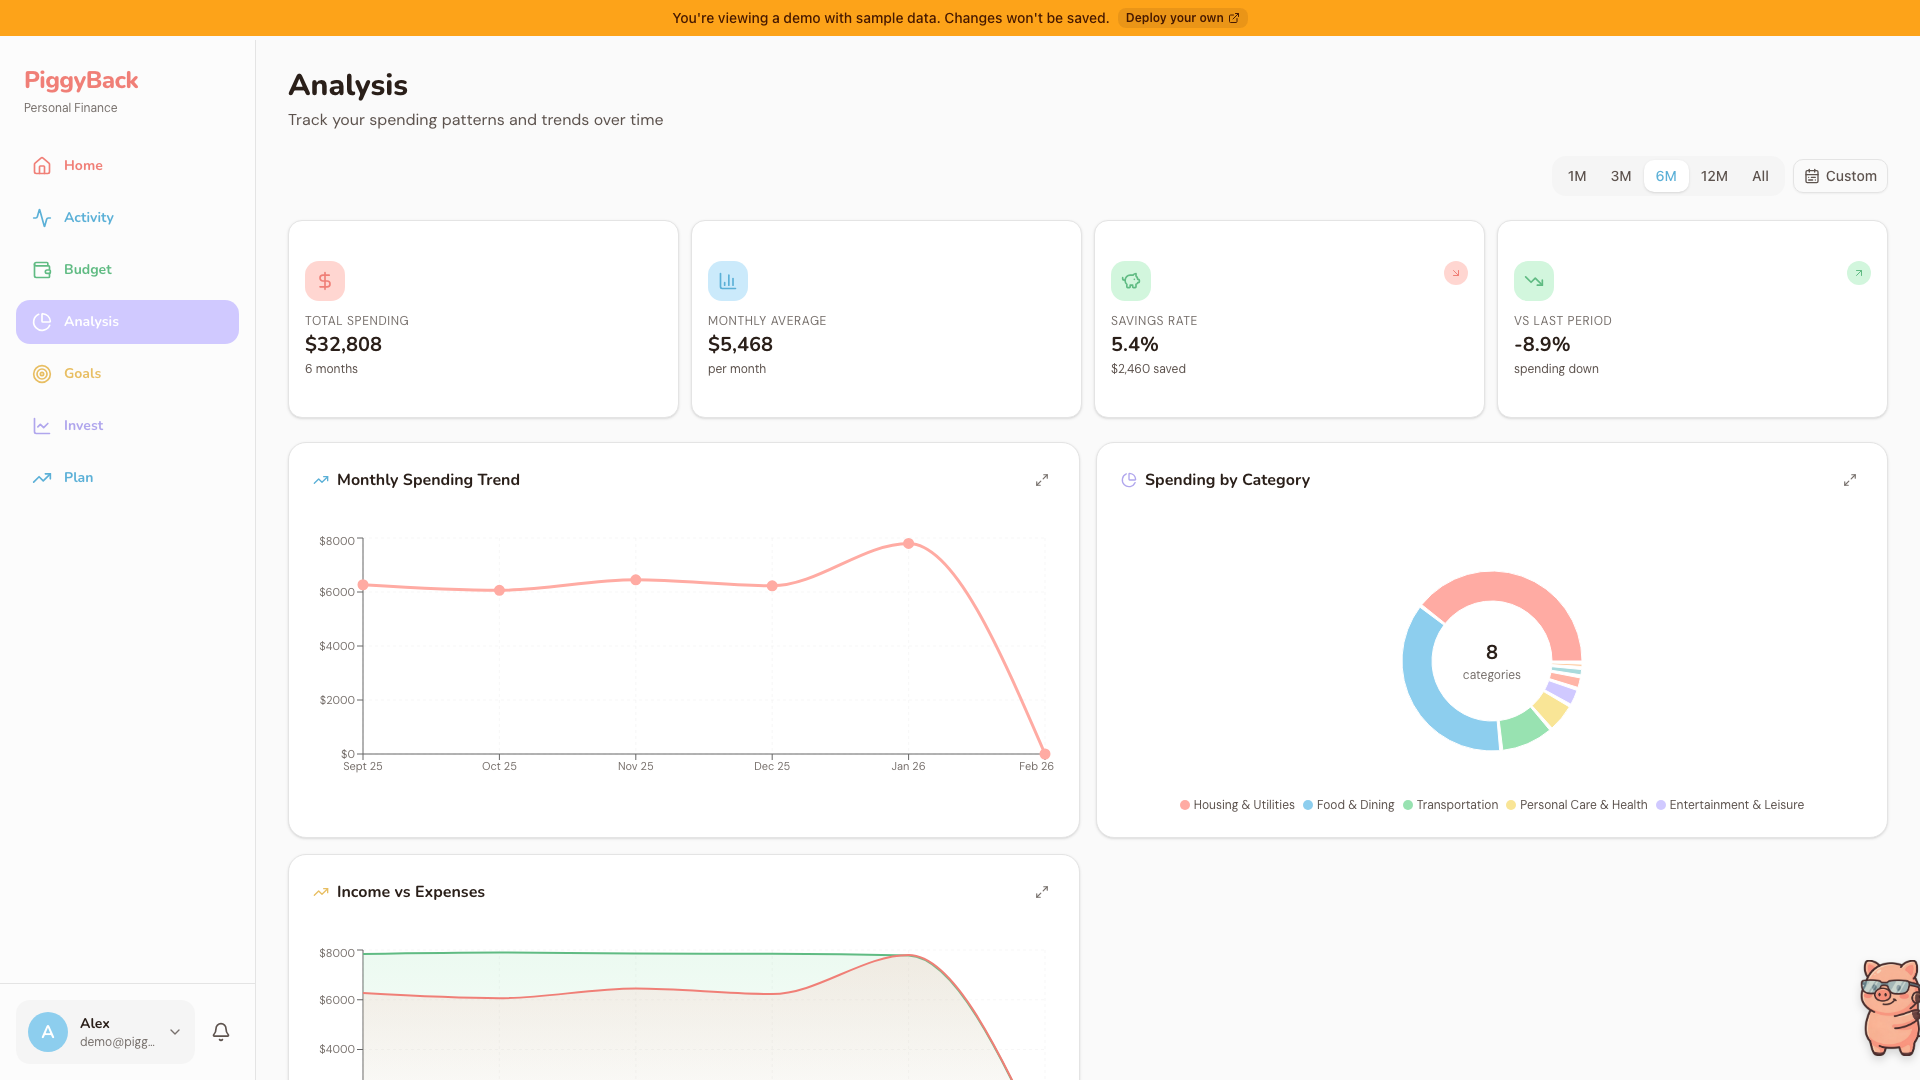The height and width of the screenshot is (1080, 1920).
Task: Click the Invest chart icon
Action: pos(42,426)
